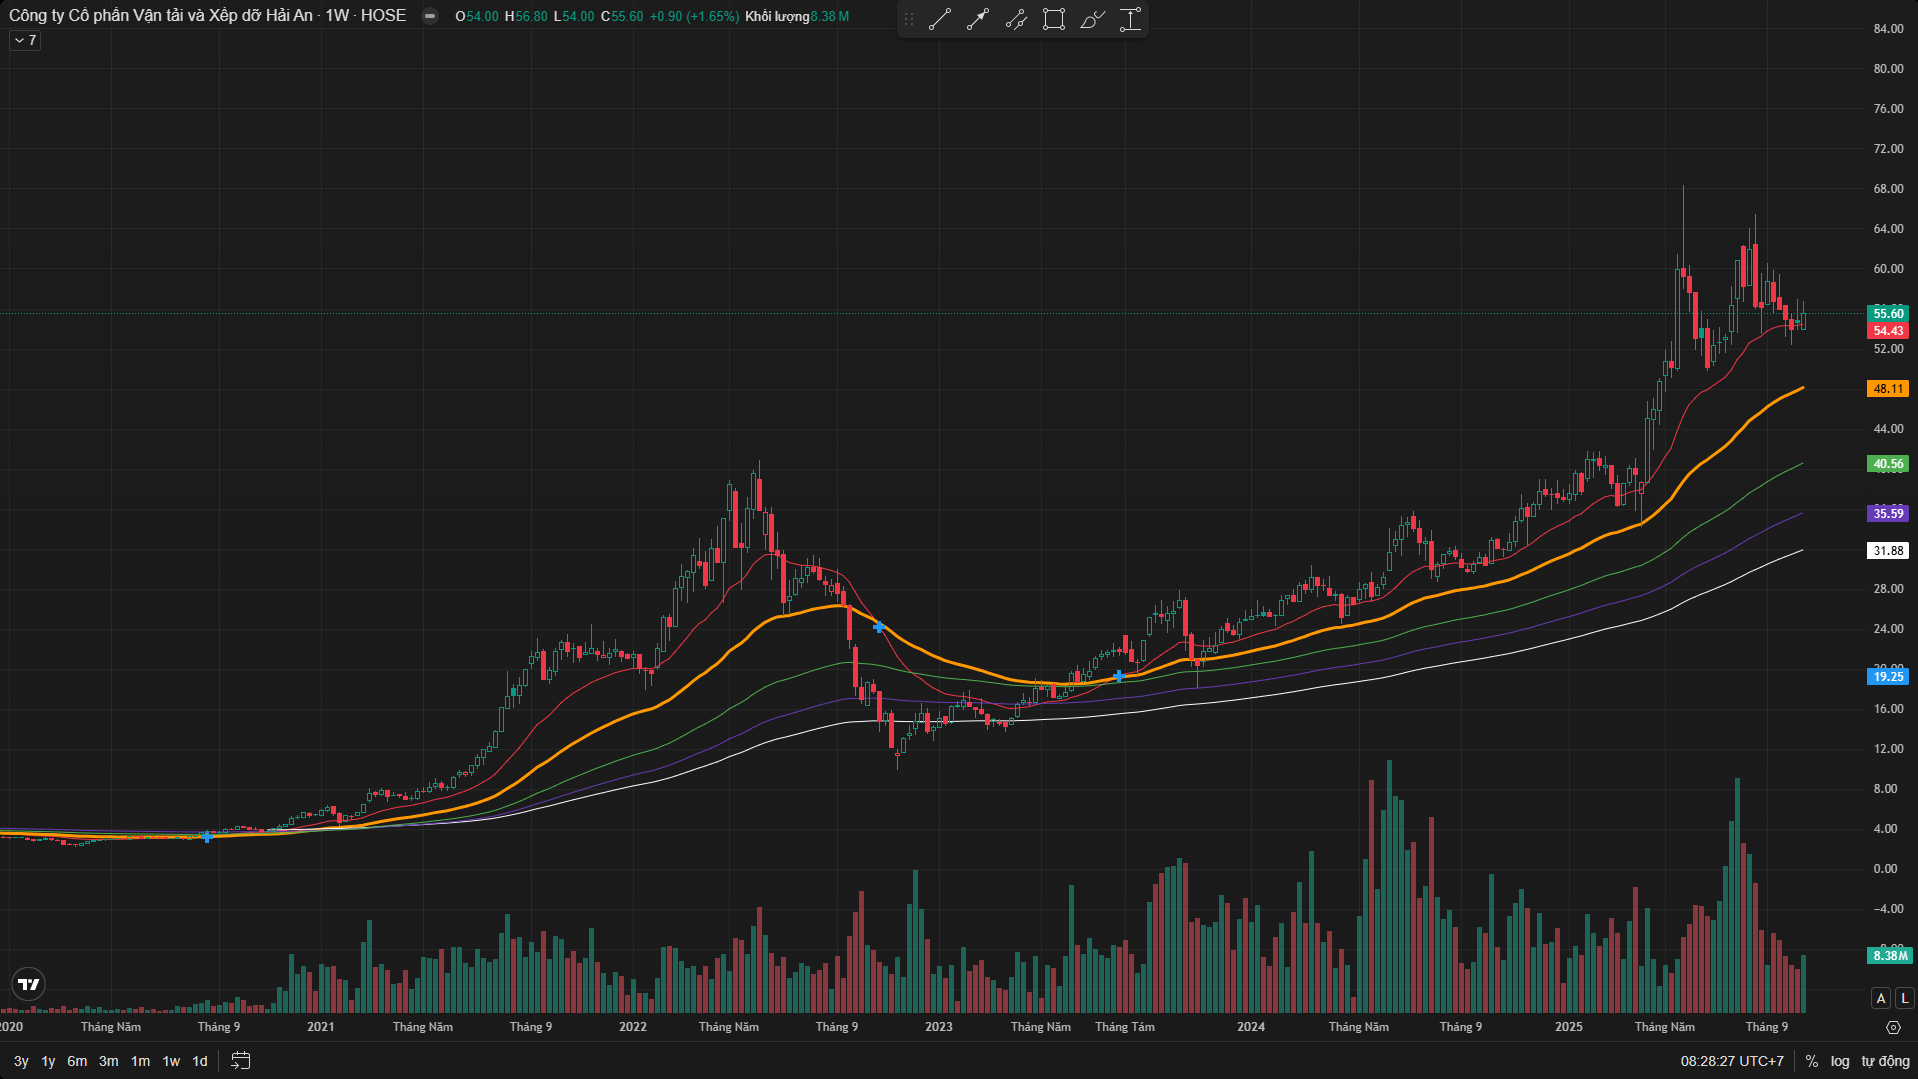Viewport: 1918px width, 1079px height.
Task: Set the date range to 3y
Action: point(21,1061)
